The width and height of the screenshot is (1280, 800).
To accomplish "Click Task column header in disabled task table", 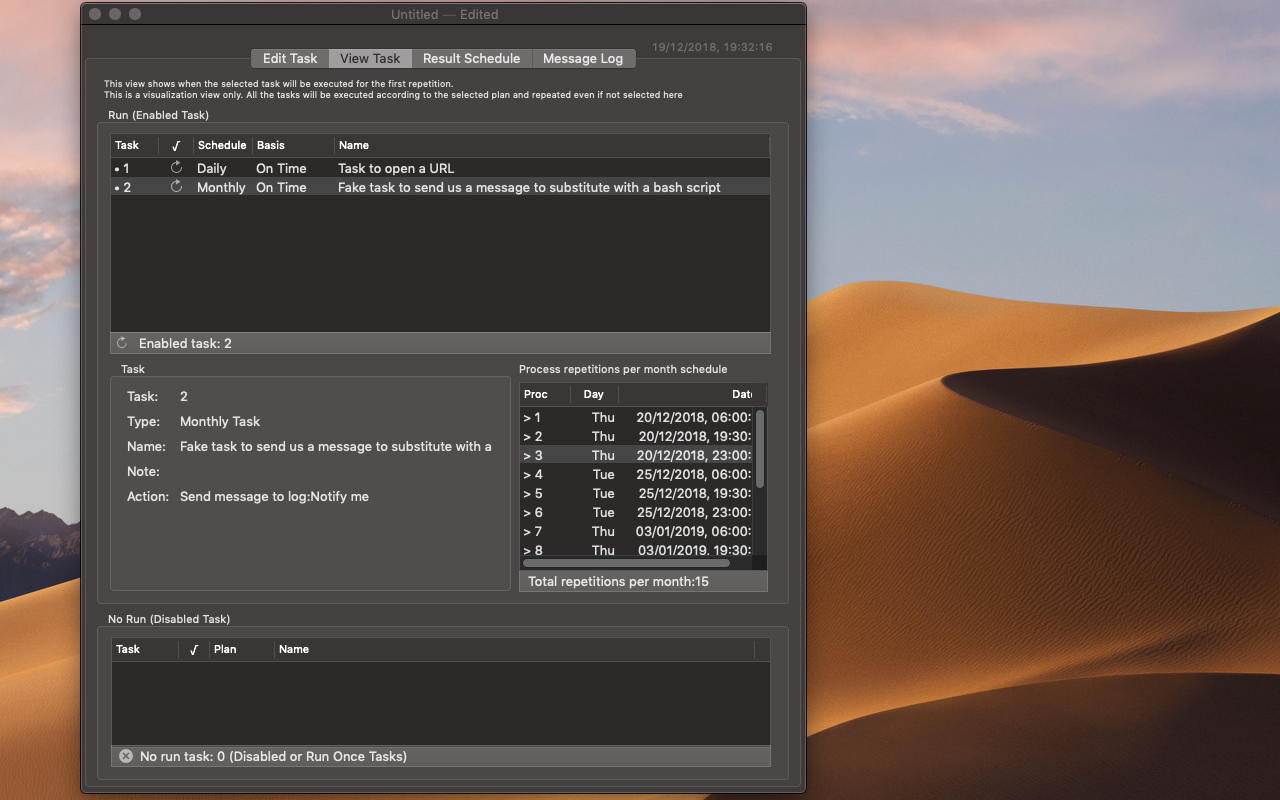I will (145, 649).
